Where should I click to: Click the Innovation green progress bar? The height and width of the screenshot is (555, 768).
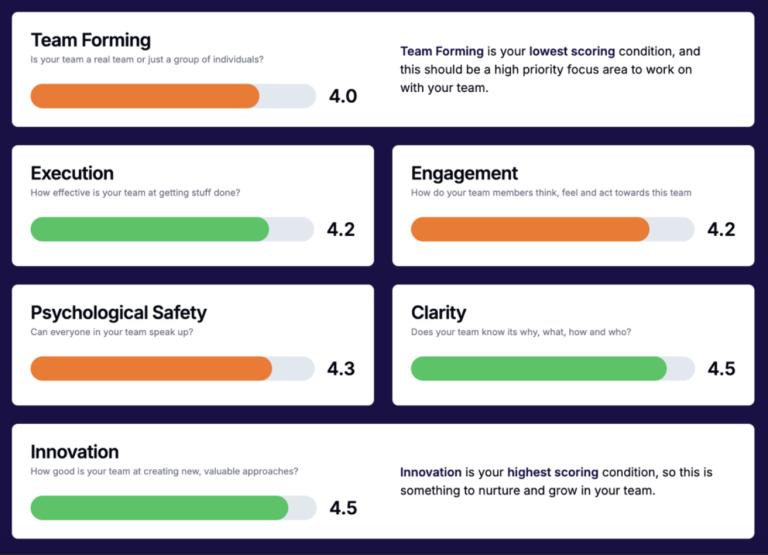point(160,507)
